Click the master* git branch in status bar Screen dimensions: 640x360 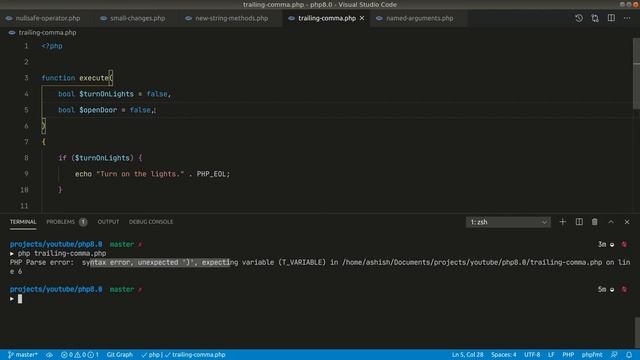[x=23, y=355]
